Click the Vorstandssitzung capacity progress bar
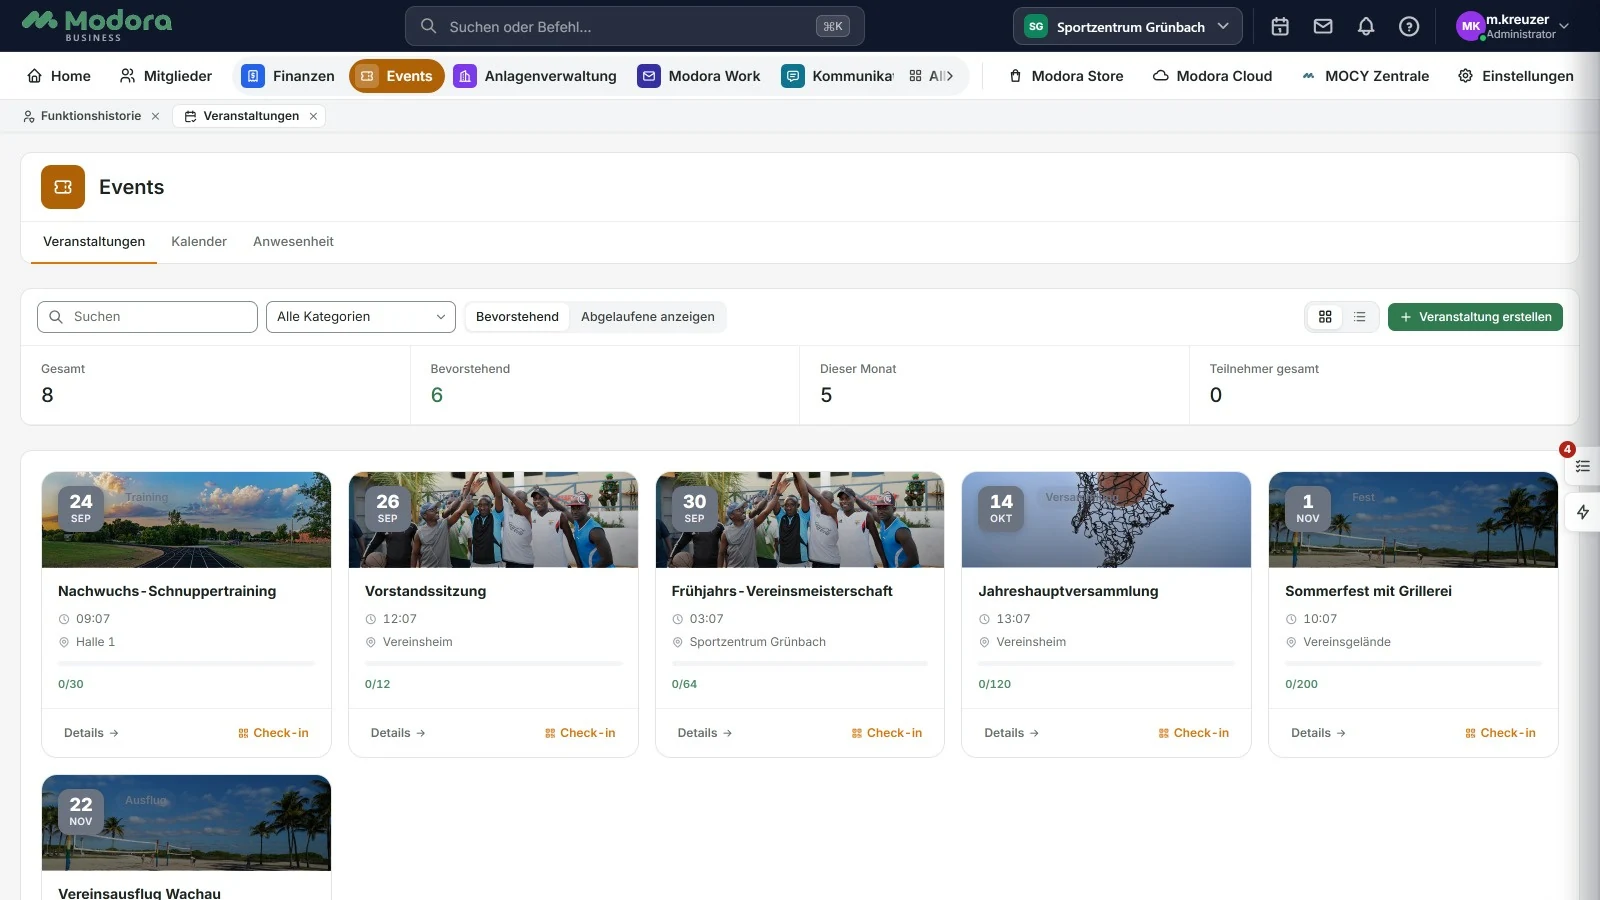Screen dimensions: 1600x900 click(x=493, y=664)
